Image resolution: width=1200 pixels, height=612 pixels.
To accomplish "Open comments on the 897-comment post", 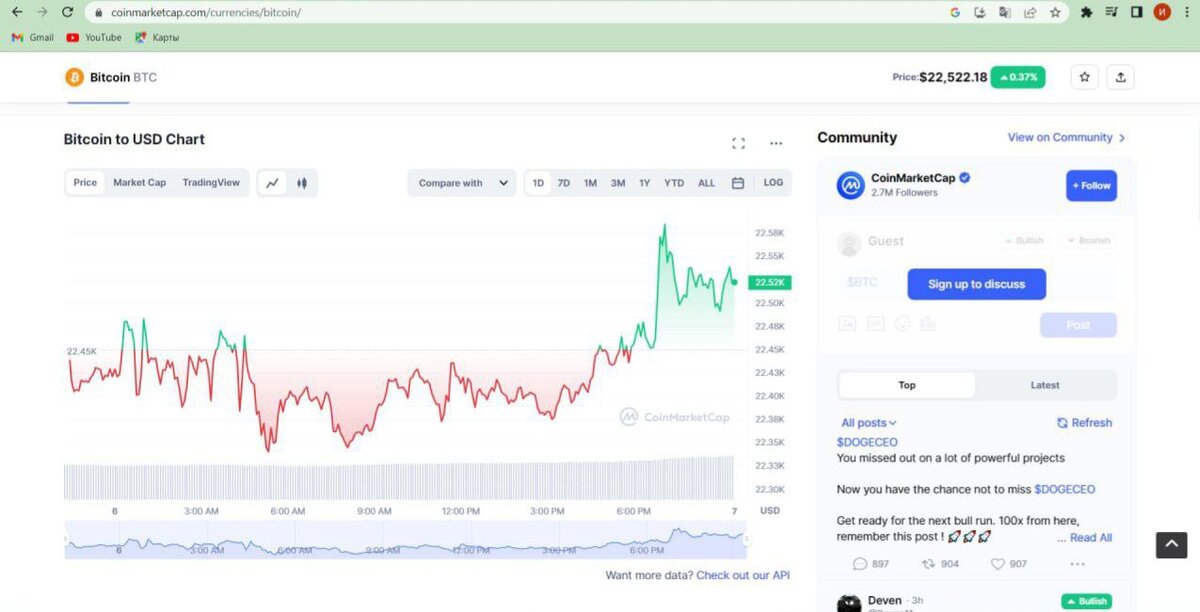I will click(870, 564).
